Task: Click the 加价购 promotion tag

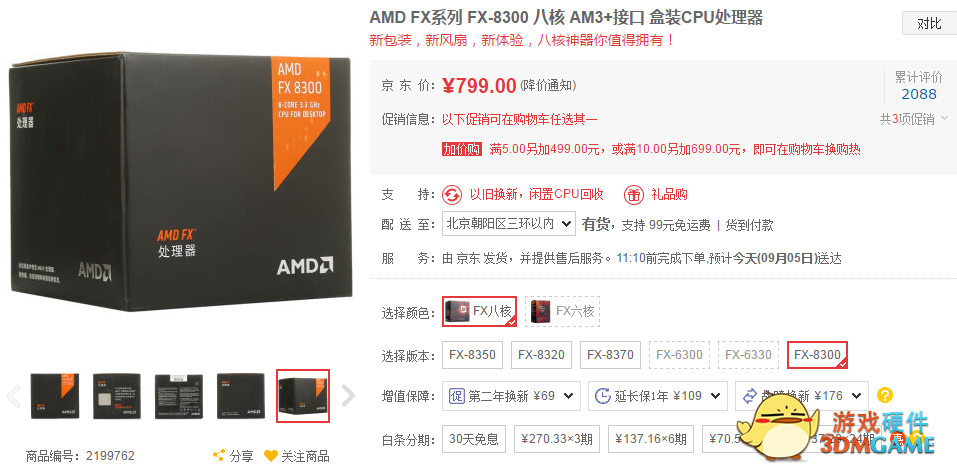Action: tap(462, 149)
